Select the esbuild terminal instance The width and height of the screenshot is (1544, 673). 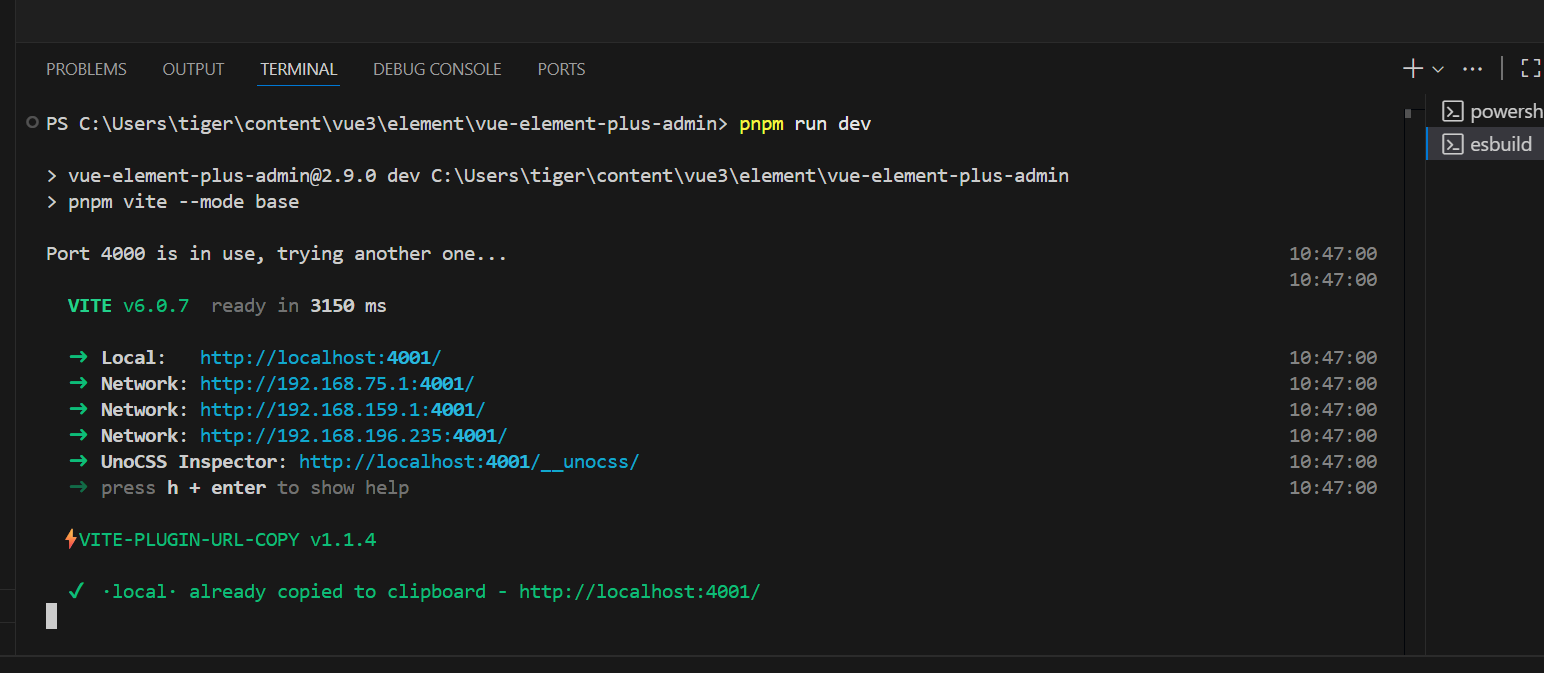[1486, 144]
